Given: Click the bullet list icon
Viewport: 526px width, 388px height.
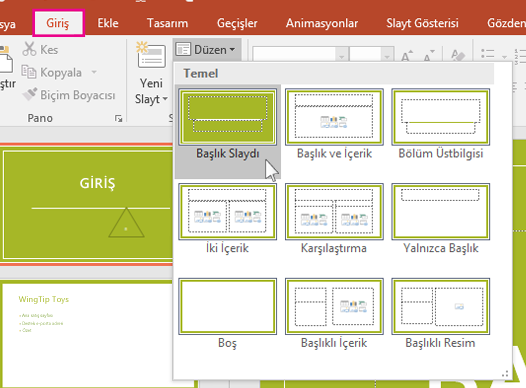Looking at the screenshot, I should click(487, 54).
